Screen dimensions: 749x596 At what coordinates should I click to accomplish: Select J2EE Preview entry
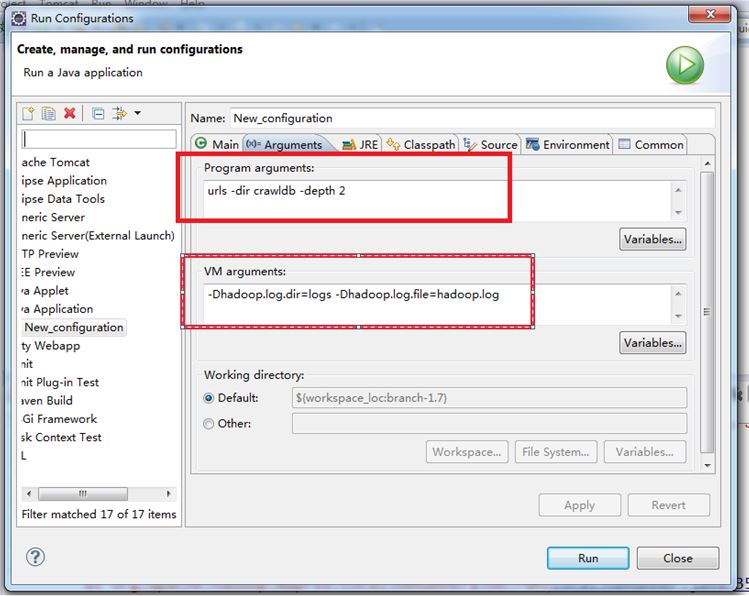pyautogui.click(x=49, y=272)
